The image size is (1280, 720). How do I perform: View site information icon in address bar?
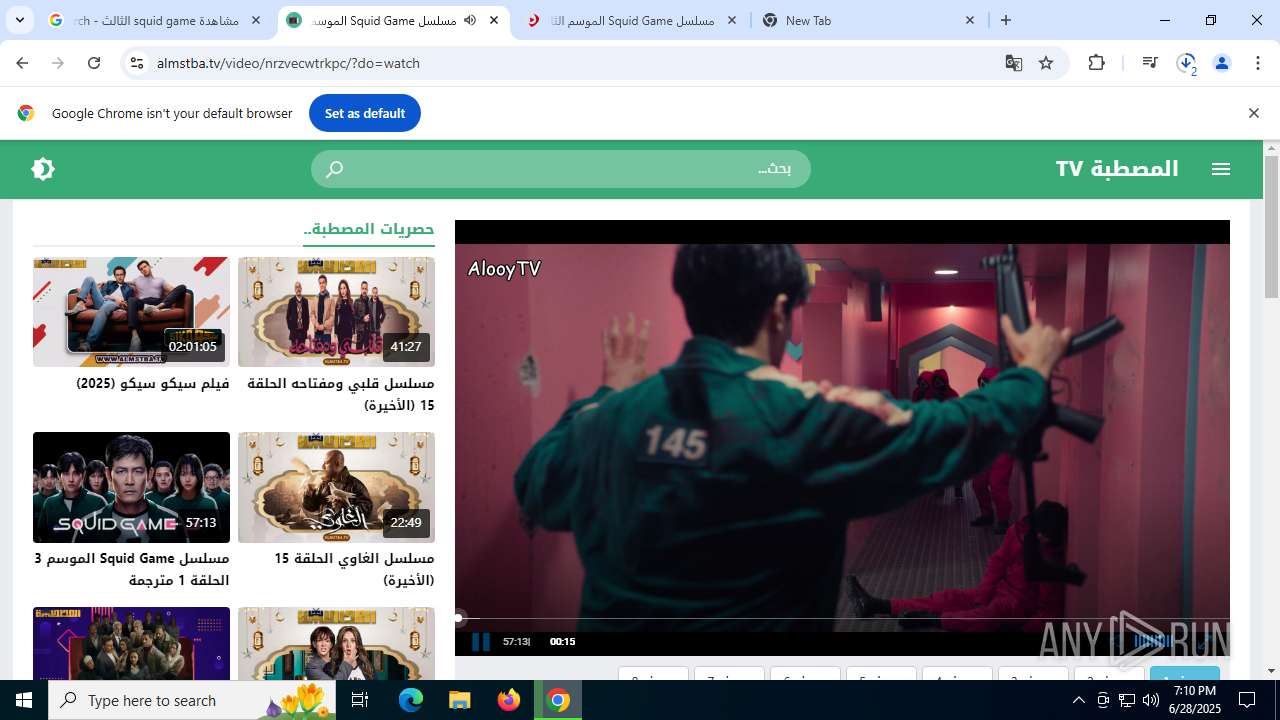137,63
